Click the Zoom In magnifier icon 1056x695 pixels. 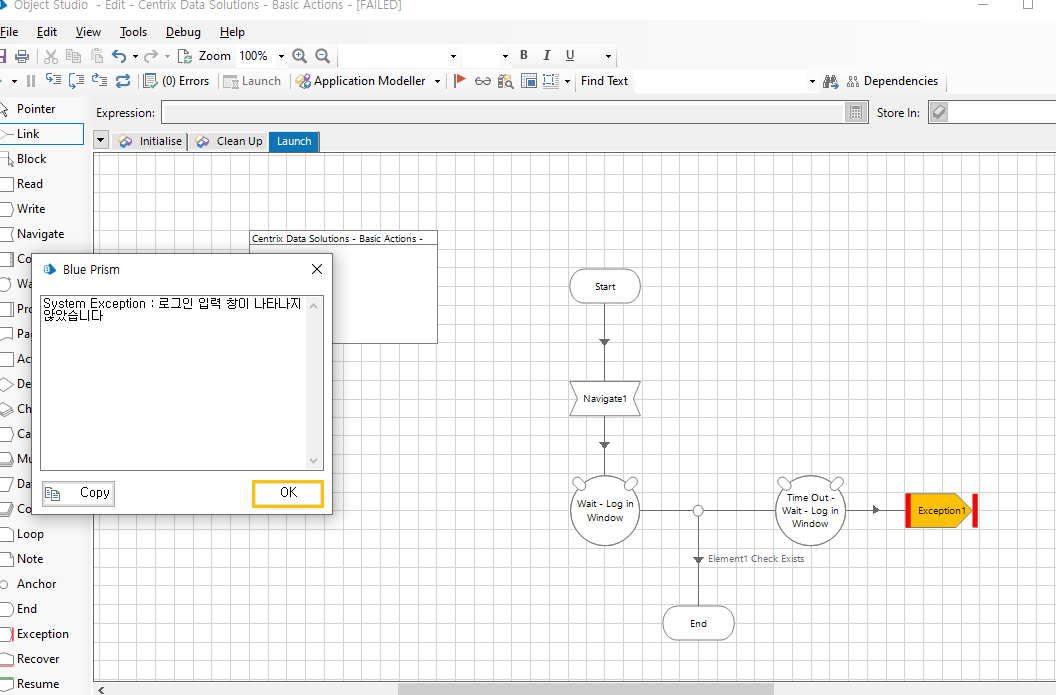300,56
